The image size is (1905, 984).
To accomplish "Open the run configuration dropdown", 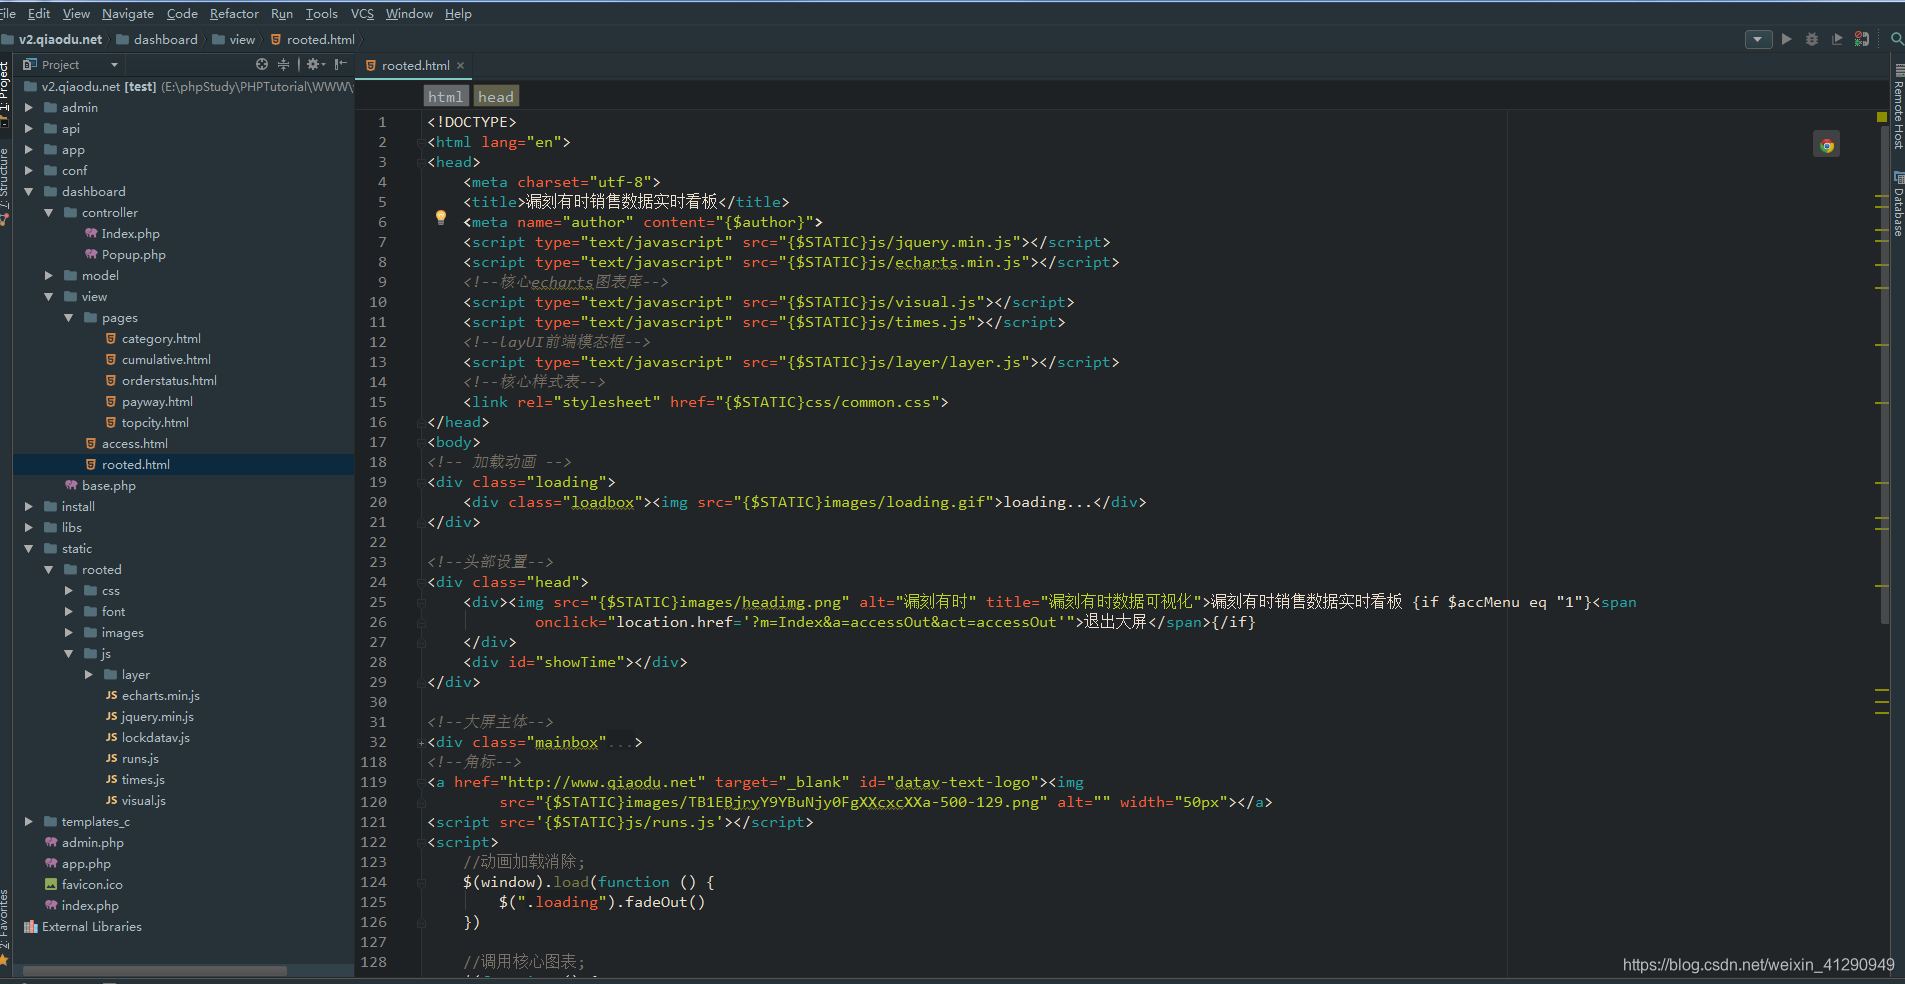I will pyautogui.click(x=1758, y=39).
